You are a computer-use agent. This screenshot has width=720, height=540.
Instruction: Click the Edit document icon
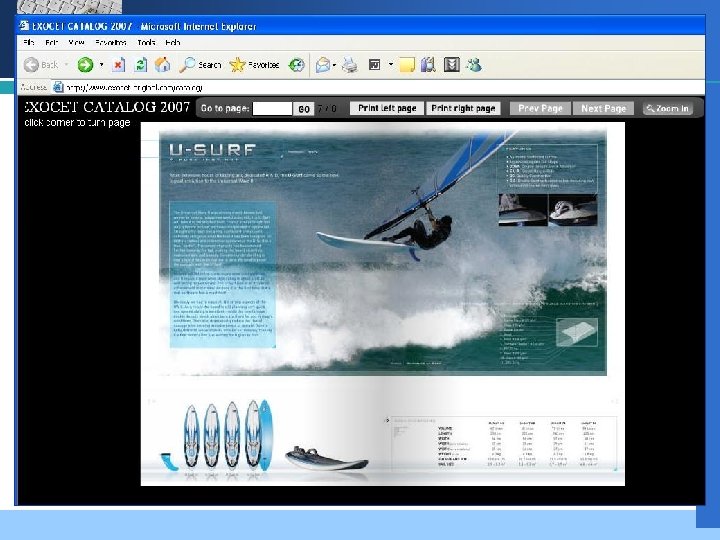point(374,65)
